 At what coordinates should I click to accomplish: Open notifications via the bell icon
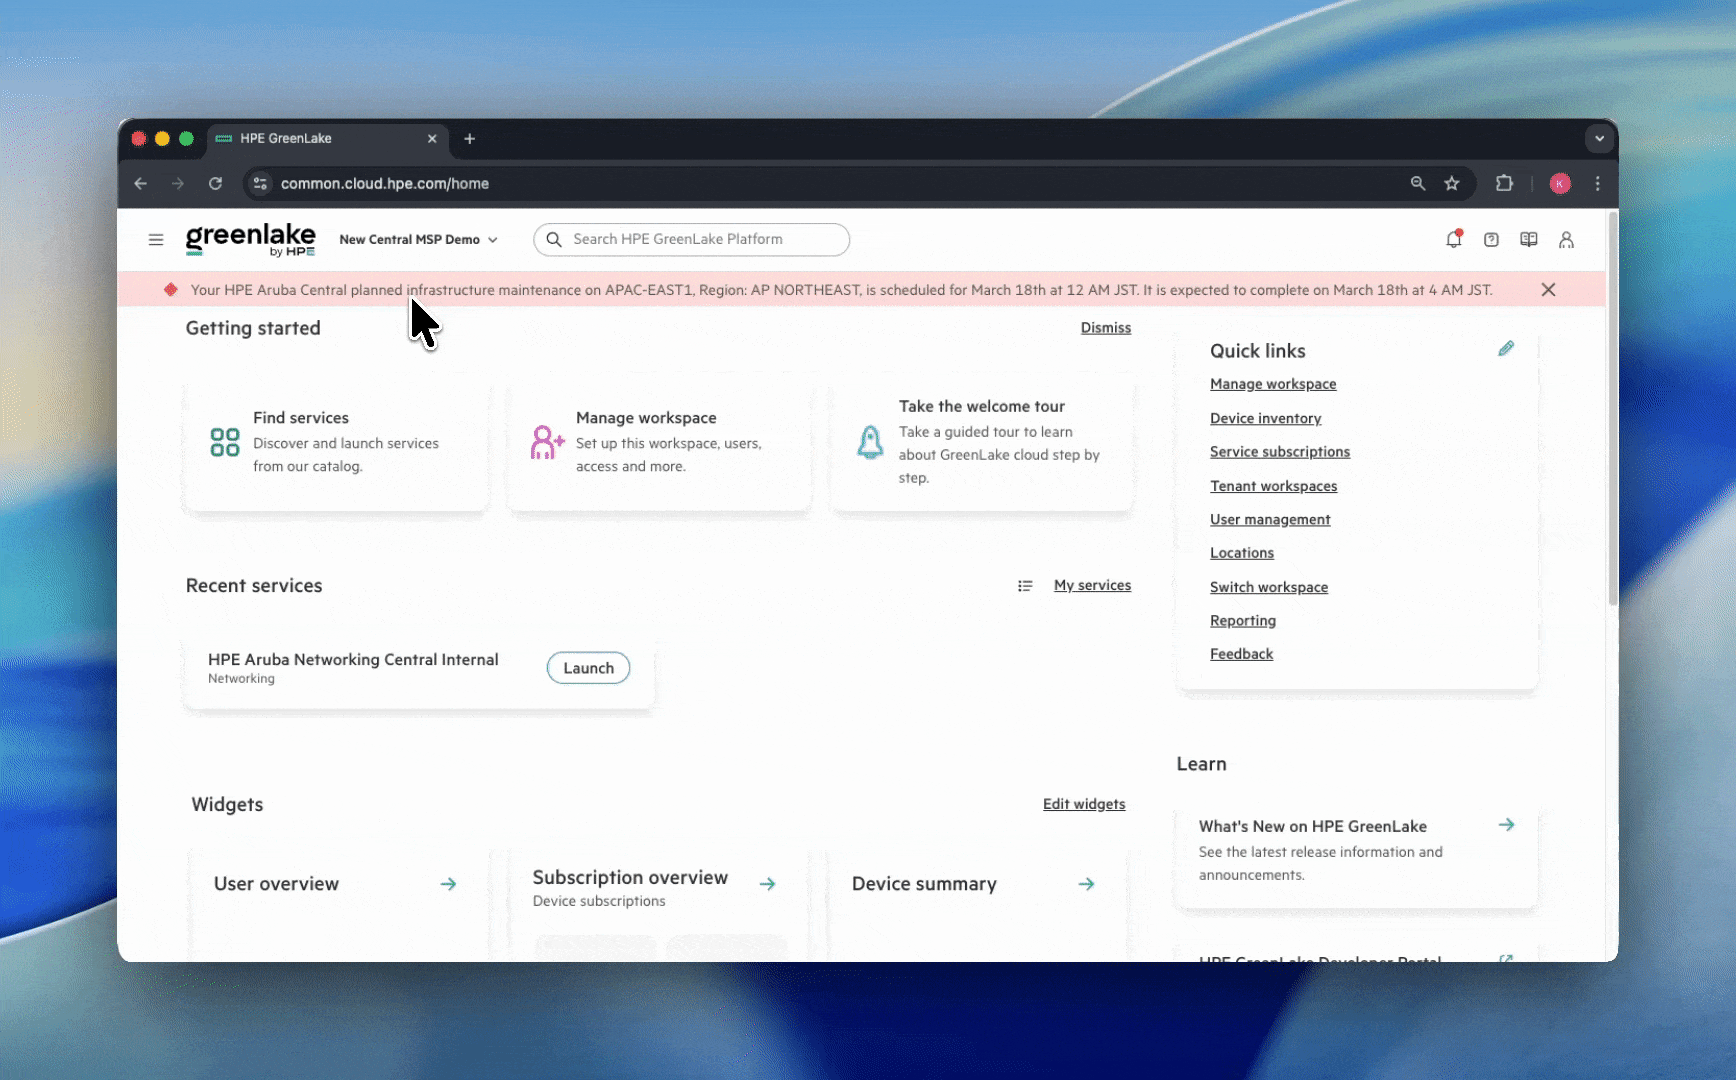pos(1454,239)
